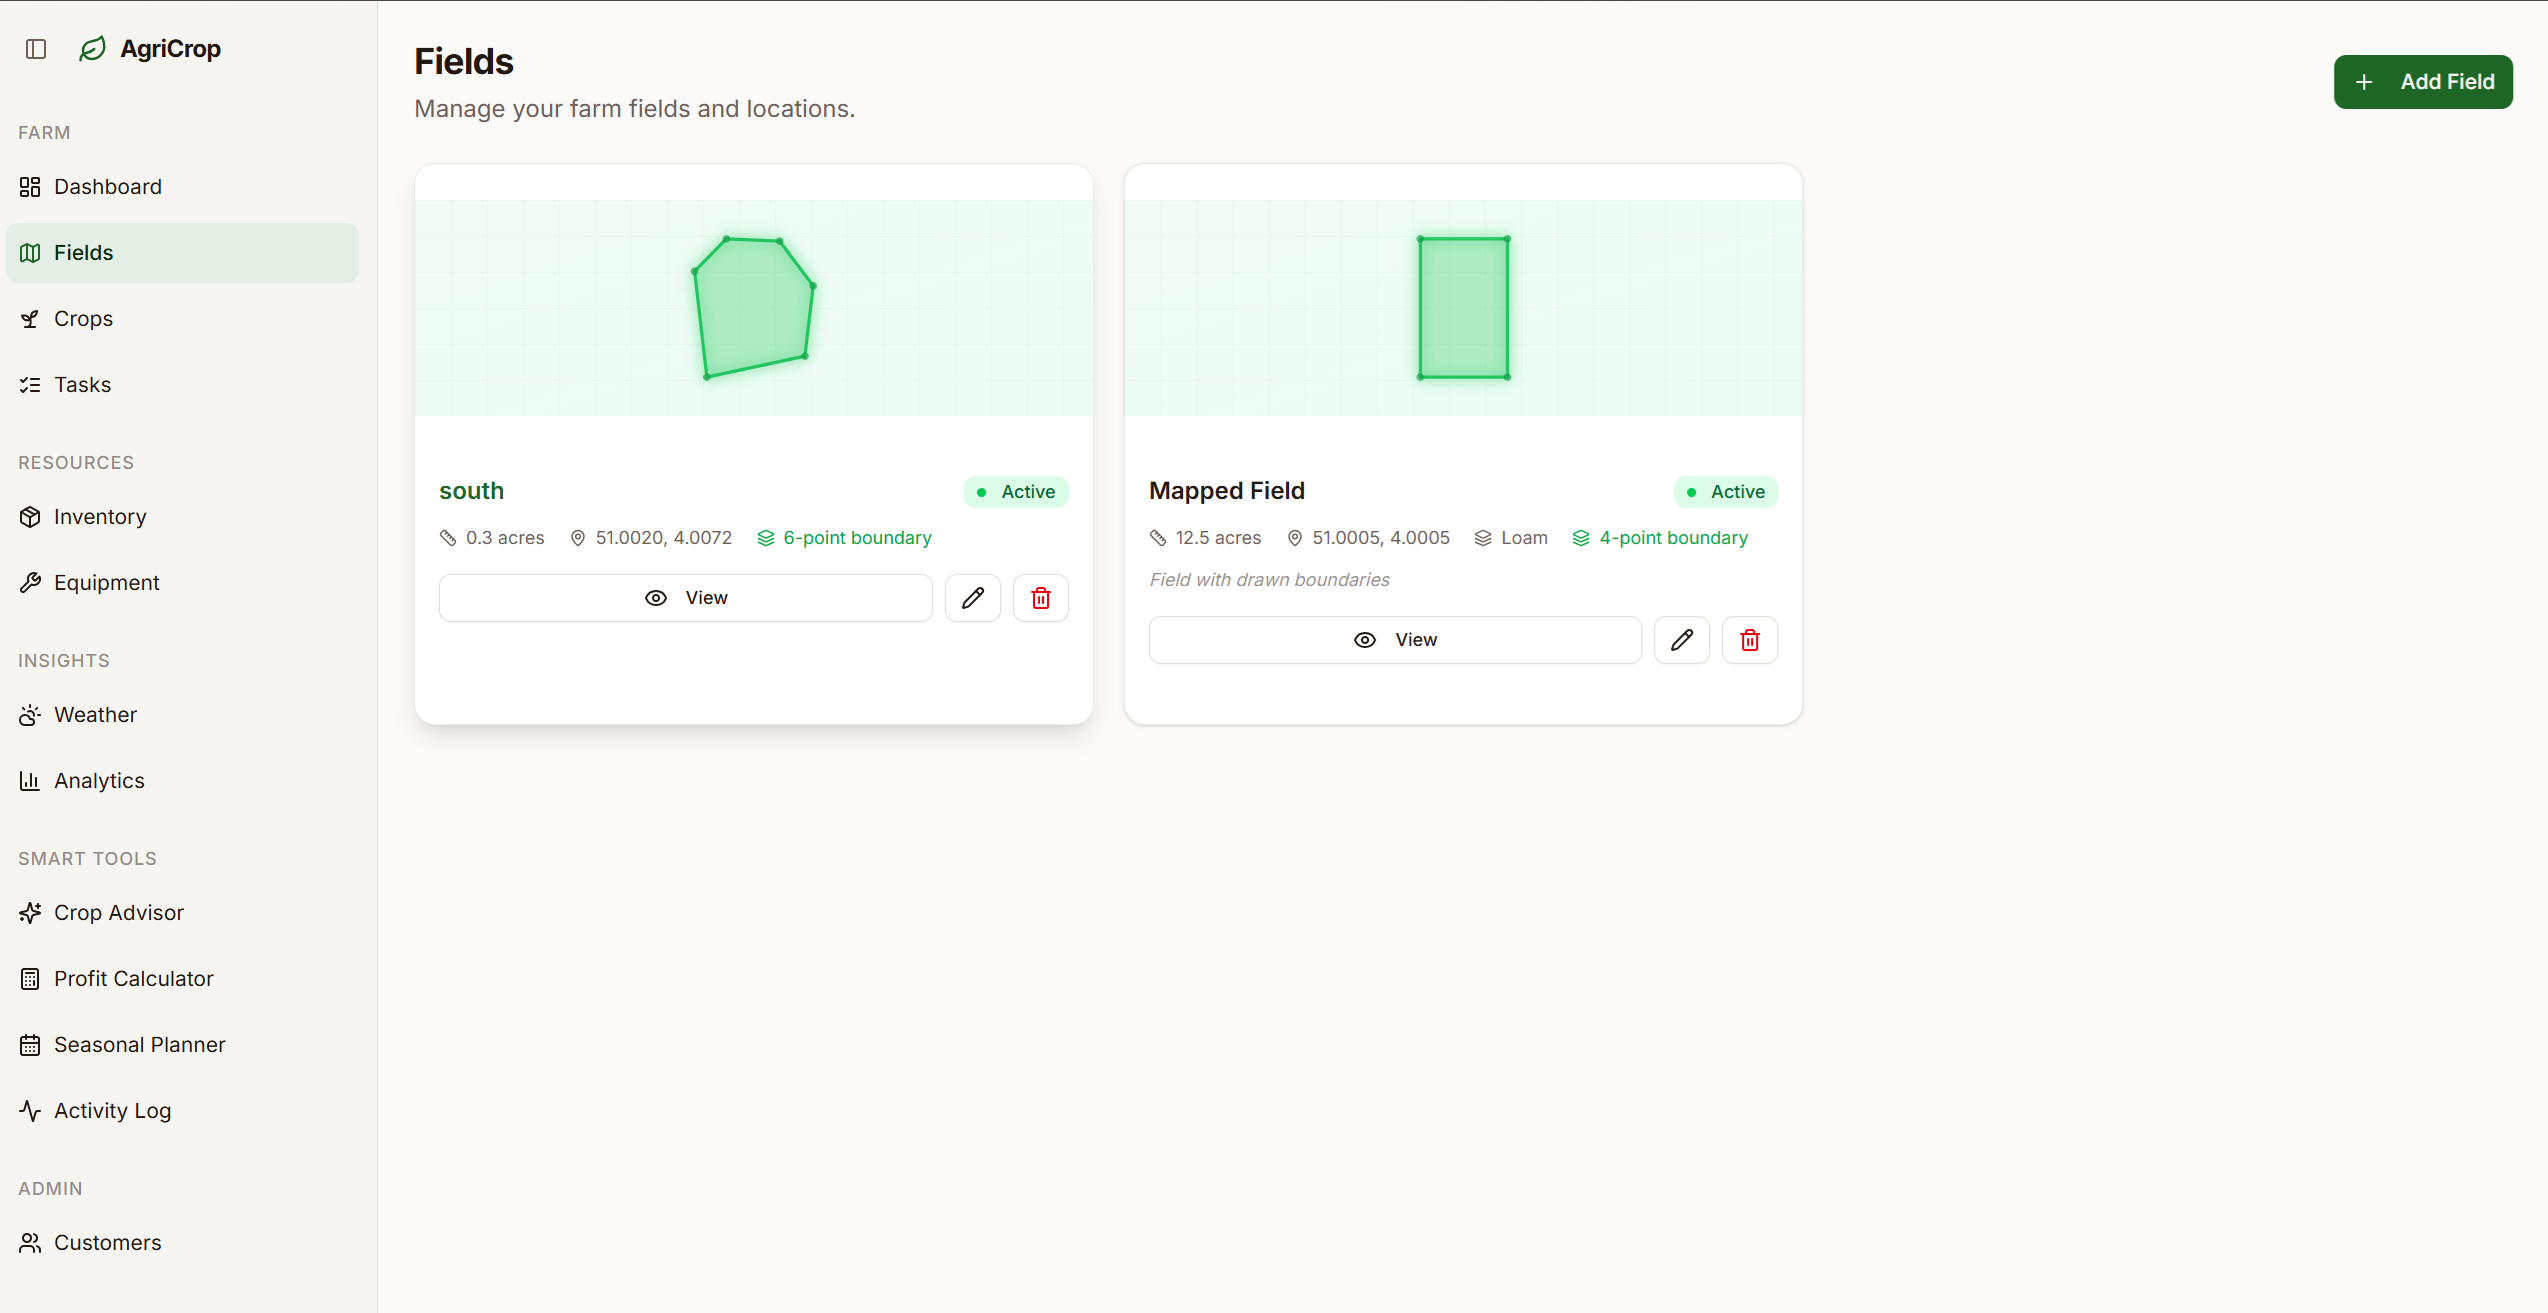This screenshot has height=1313, width=2548.
Task: Click View on Mapped Field card
Action: tap(1394, 640)
